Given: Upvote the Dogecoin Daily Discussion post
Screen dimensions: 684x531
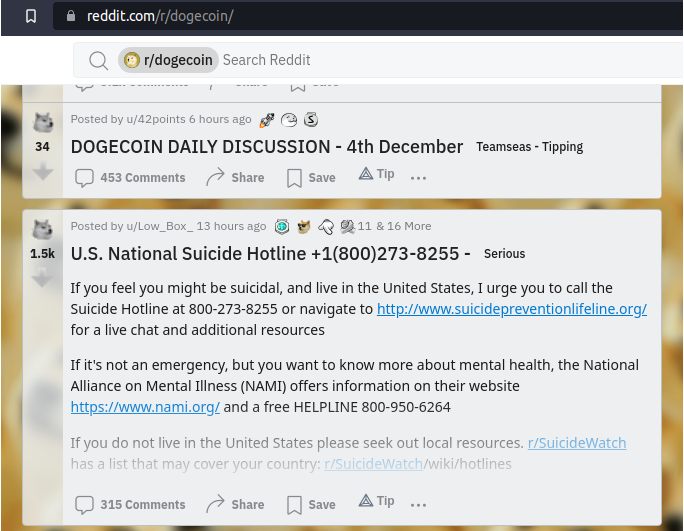Looking at the screenshot, I should [x=43, y=122].
